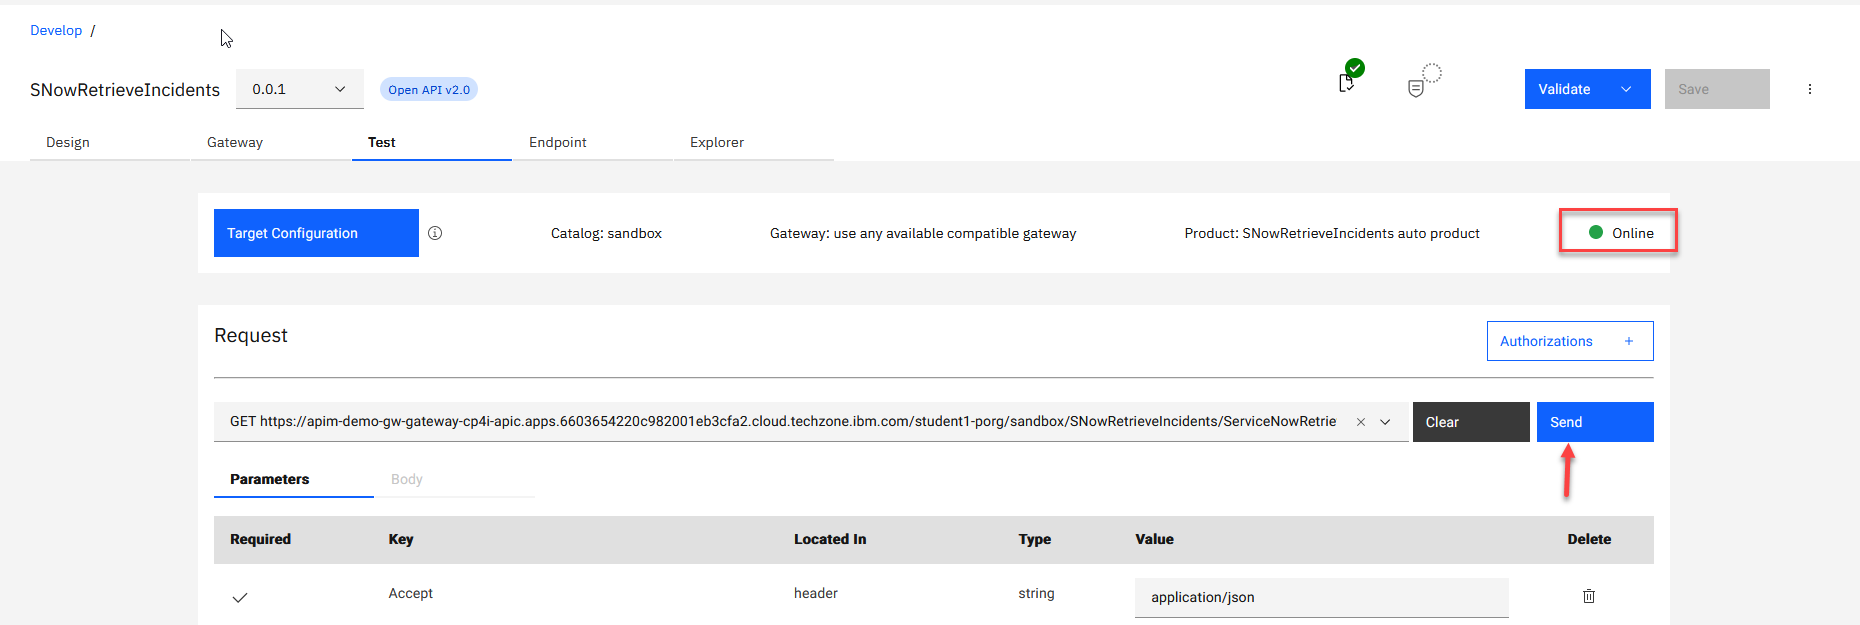Open Target Configuration
Viewport: 1860px width, 625px height.
coord(316,233)
